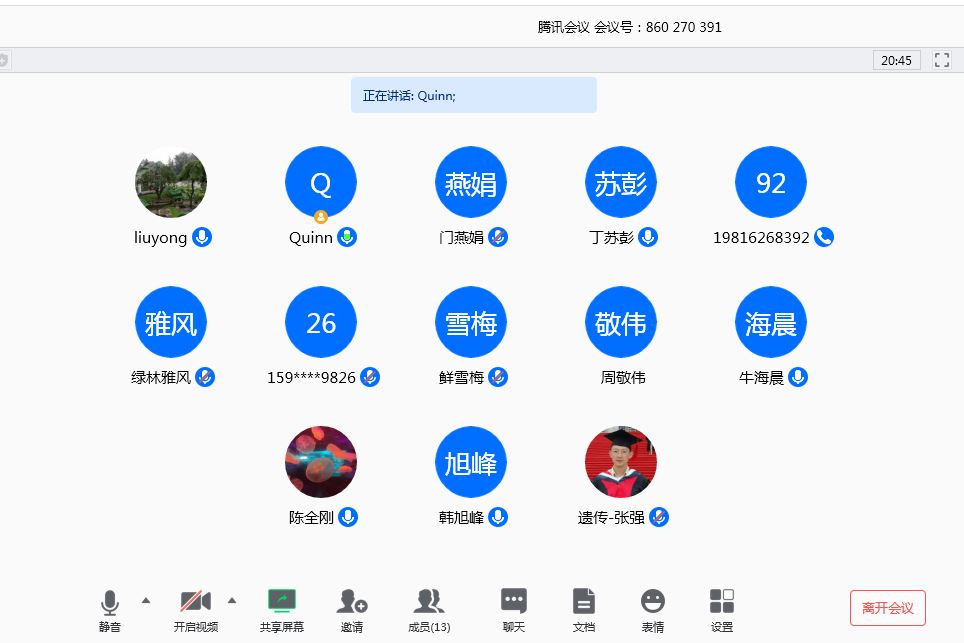Screen dimensions: 964x643
Task: Click the name label Quinn
Action: click(x=310, y=237)
